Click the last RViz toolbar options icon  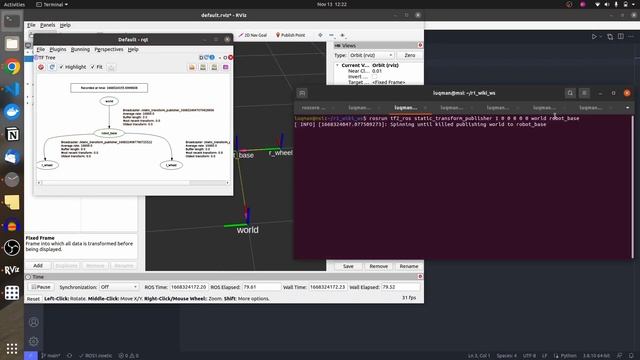(342, 35)
